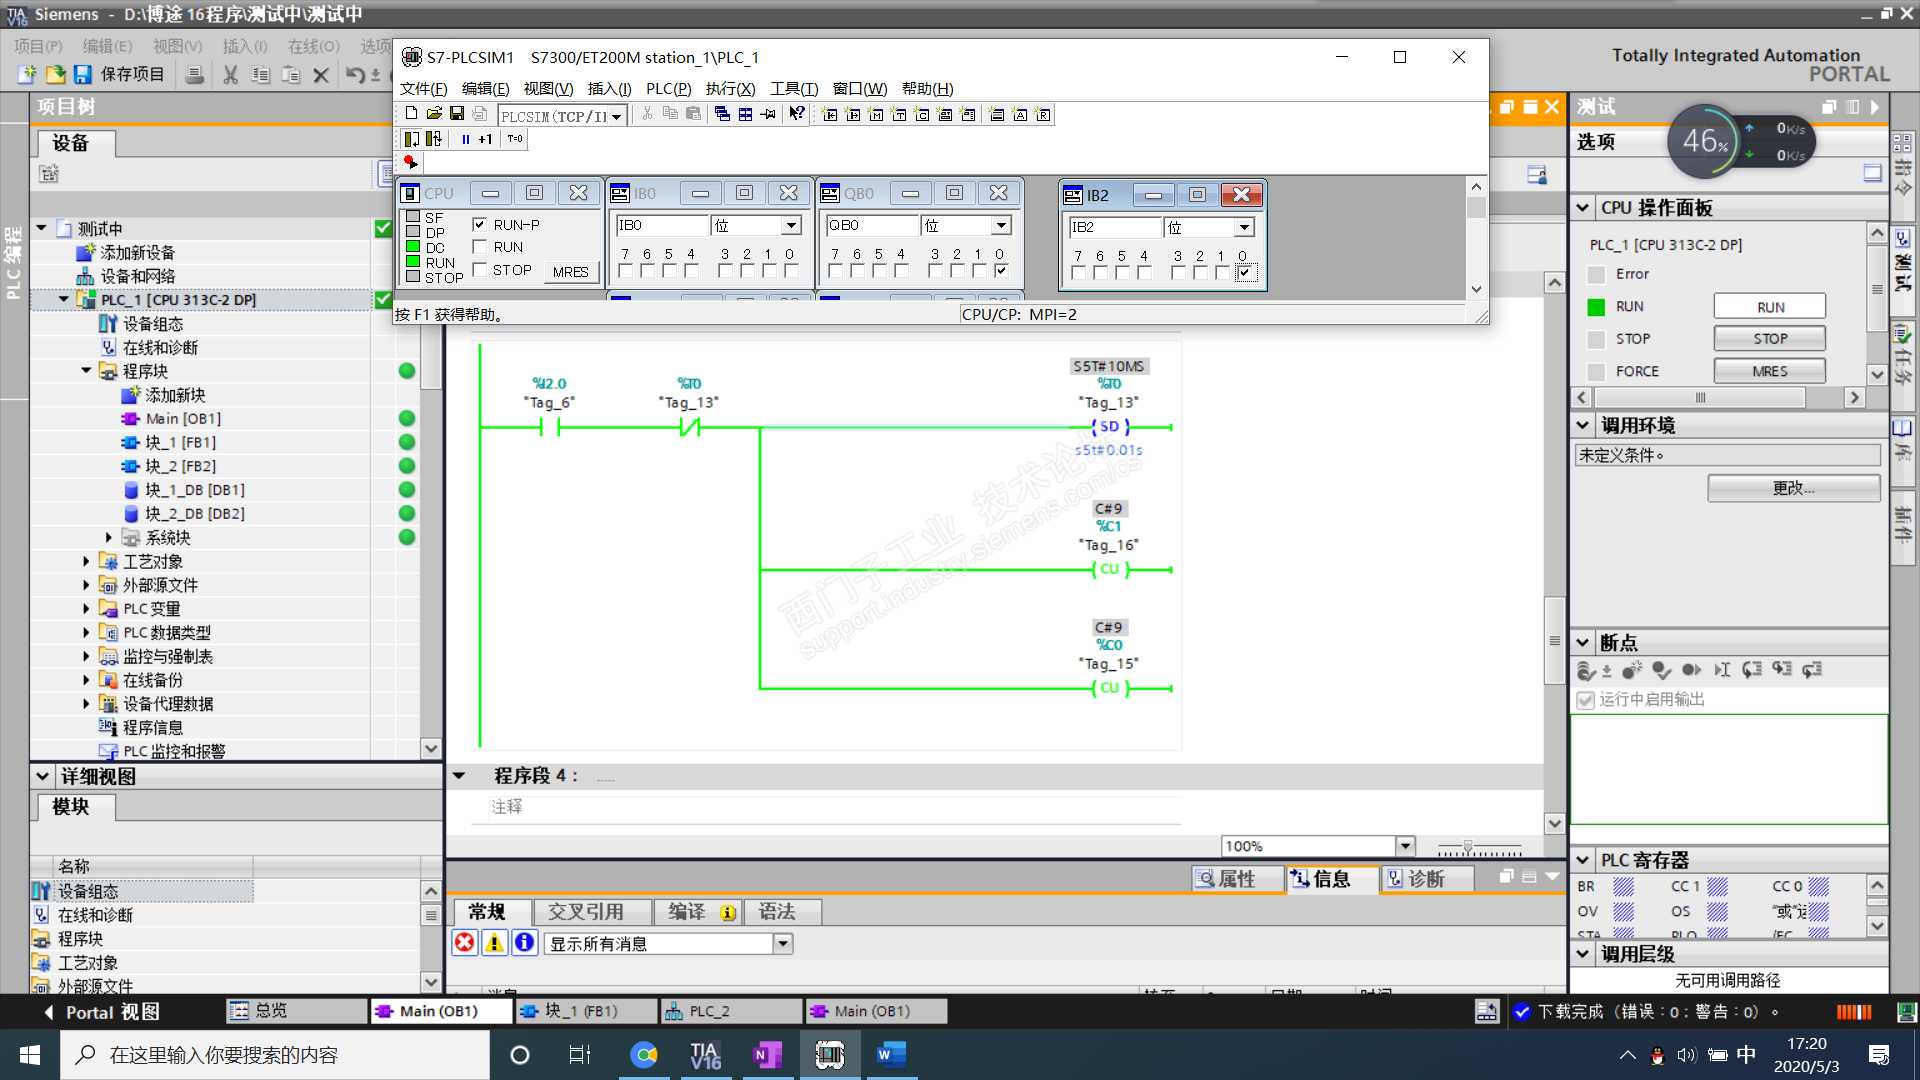1920x1080 pixels.
Task: Click the PLCSIM open file icon
Action: pos(434,114)
